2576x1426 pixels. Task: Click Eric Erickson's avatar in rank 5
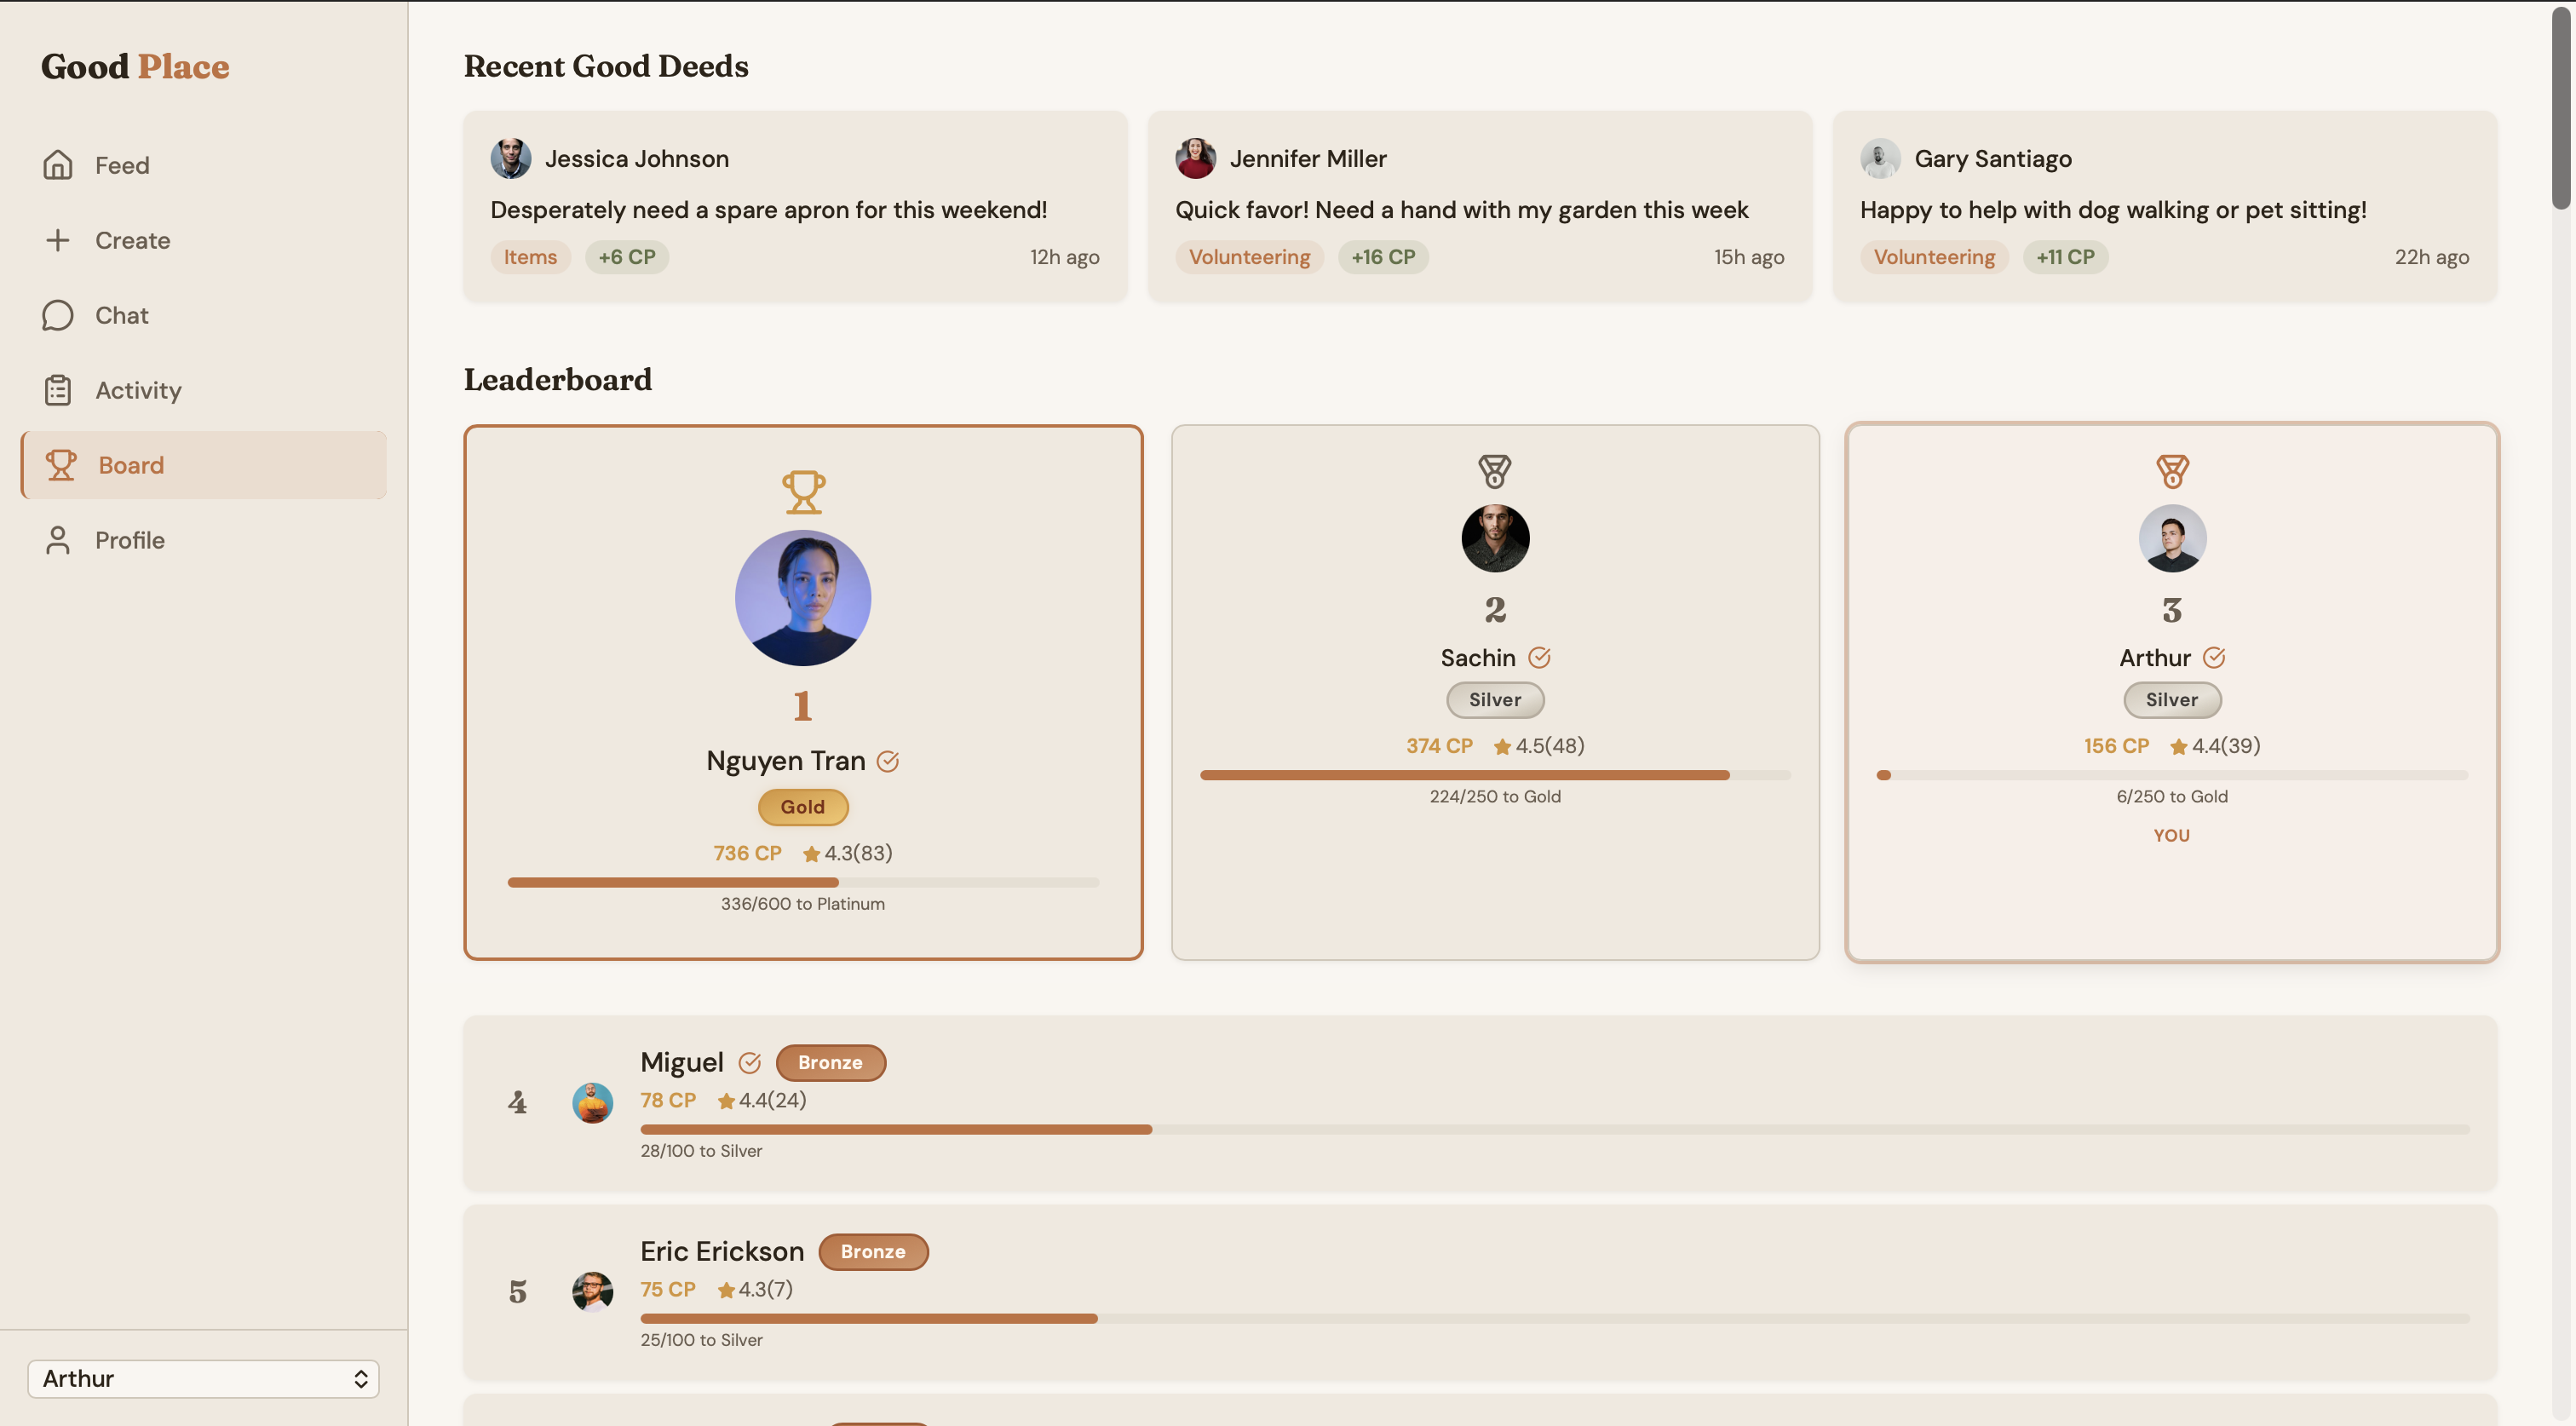[x=592, y=1292]
